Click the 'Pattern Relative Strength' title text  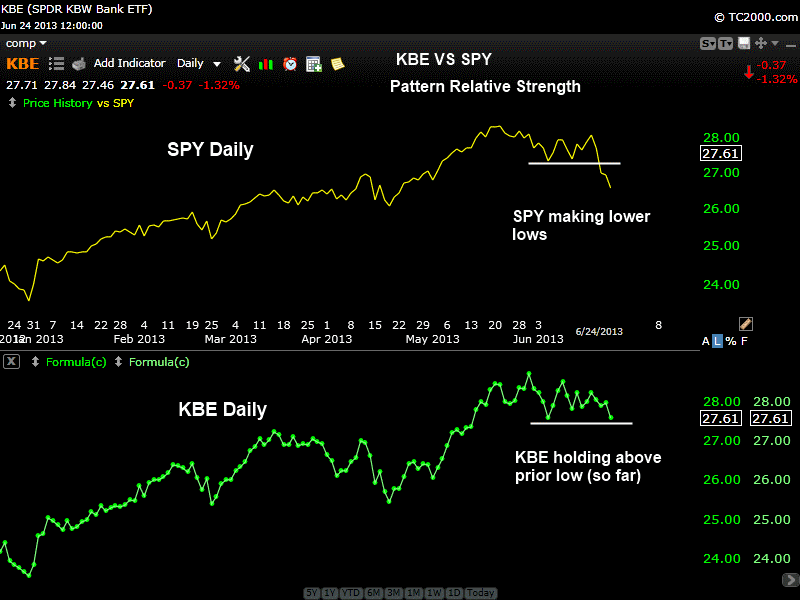pos(485,86)
